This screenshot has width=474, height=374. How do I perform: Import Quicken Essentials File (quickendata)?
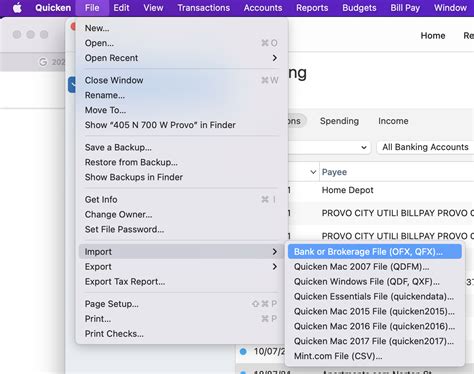pos(375,296)
